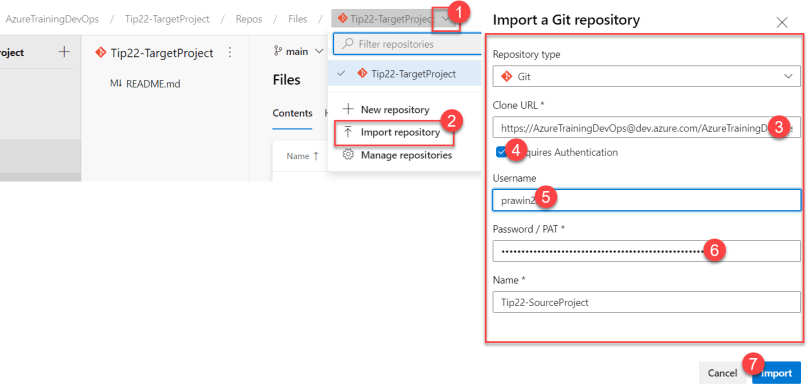Click the Import button

776,373
